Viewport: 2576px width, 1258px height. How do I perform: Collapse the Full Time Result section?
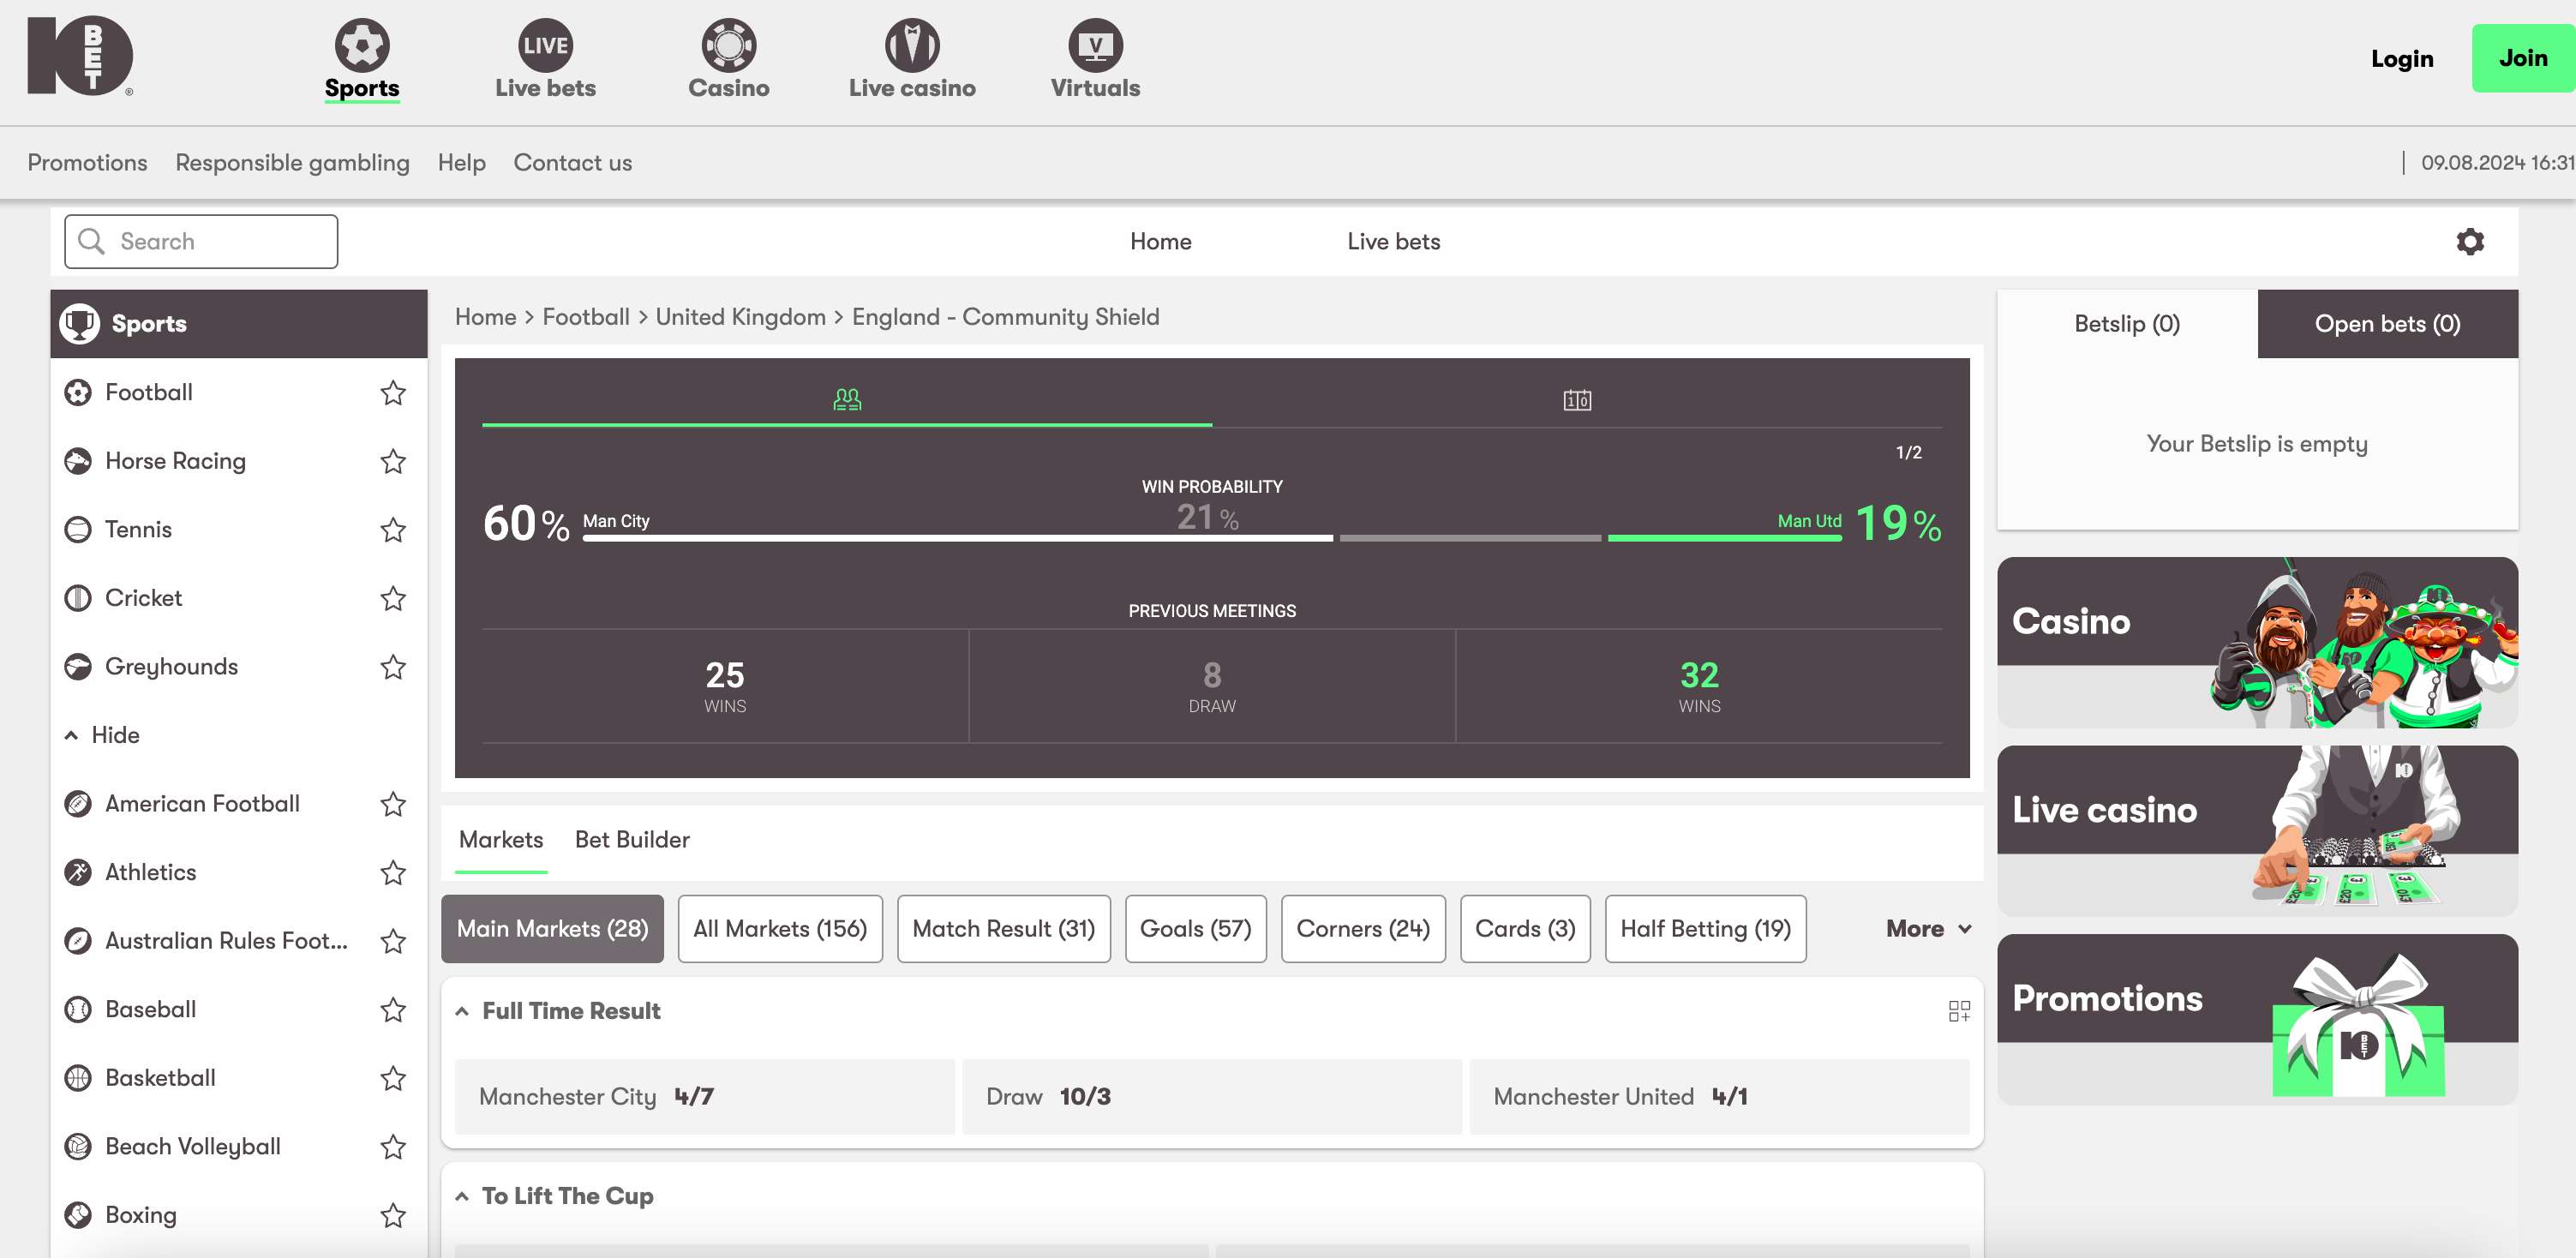[462, 1011]
